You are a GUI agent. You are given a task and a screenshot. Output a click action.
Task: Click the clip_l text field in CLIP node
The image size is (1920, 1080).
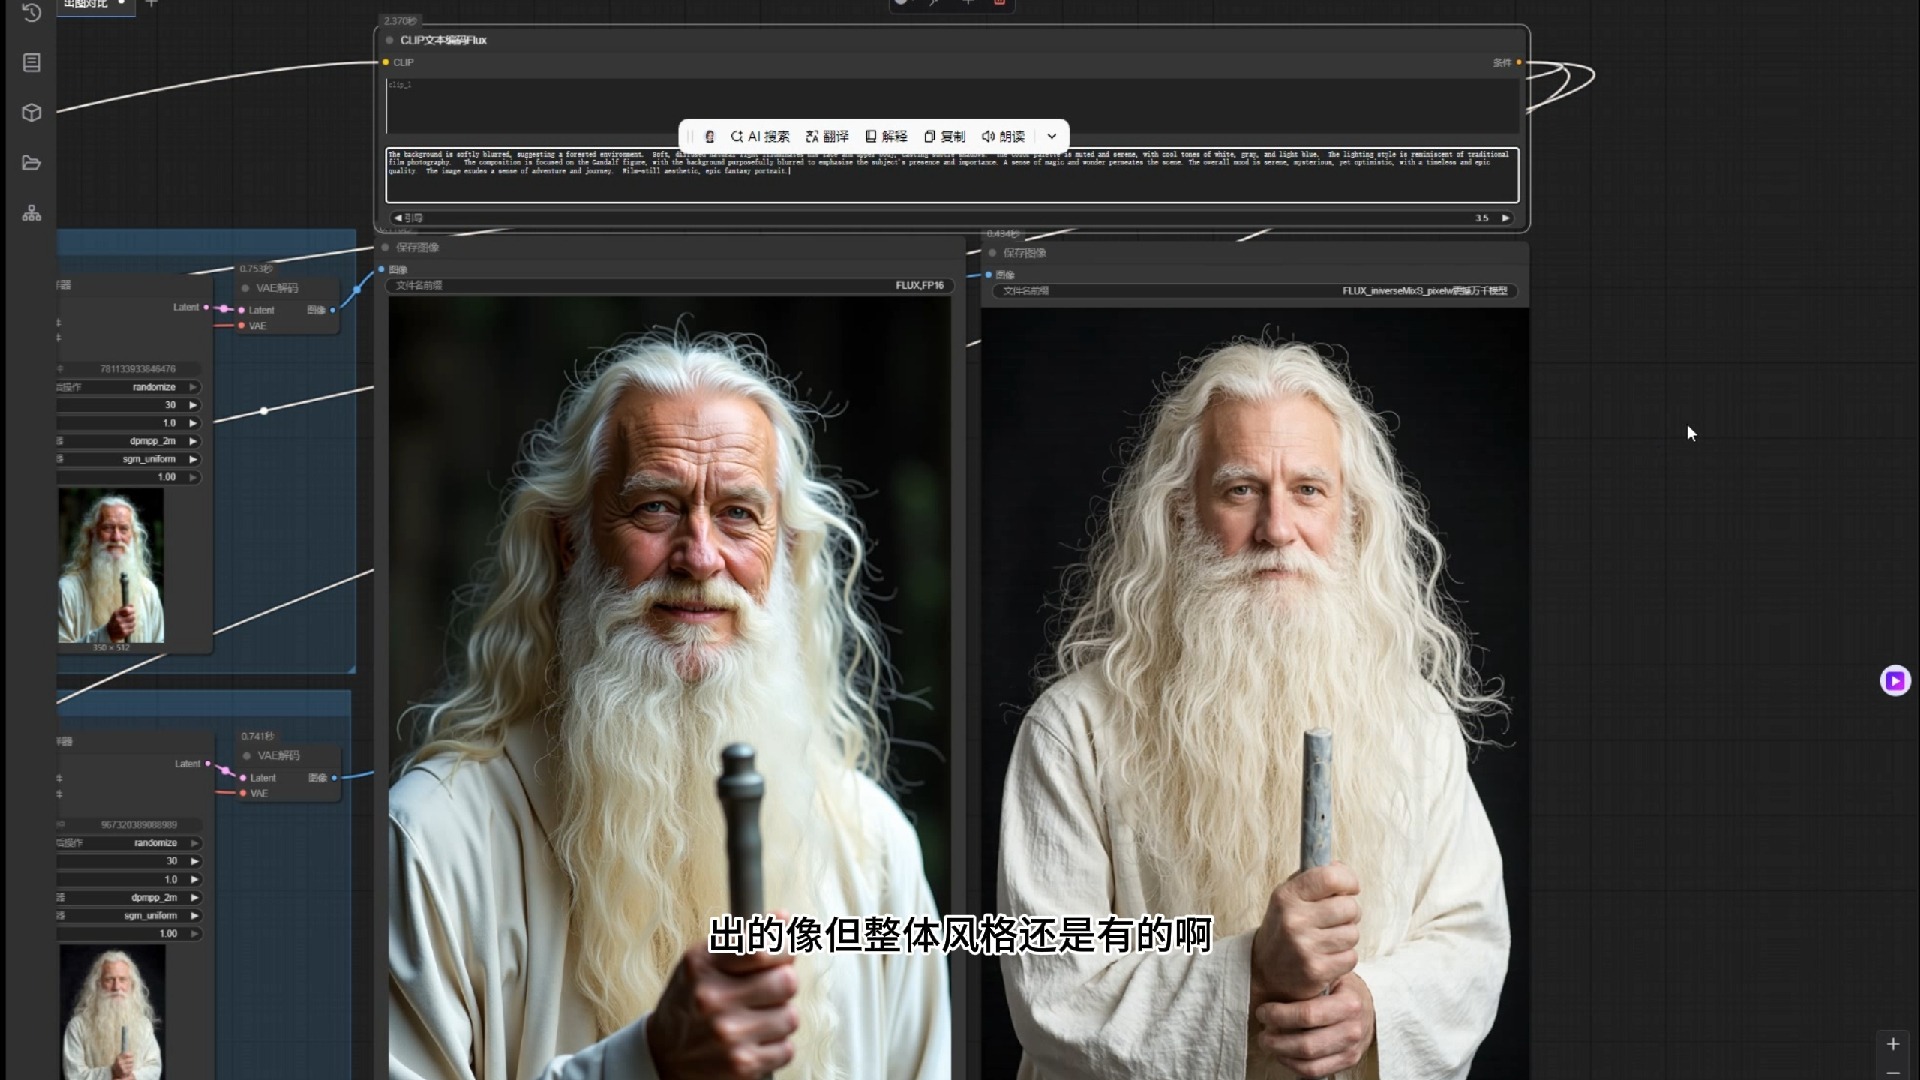point(952,105)
